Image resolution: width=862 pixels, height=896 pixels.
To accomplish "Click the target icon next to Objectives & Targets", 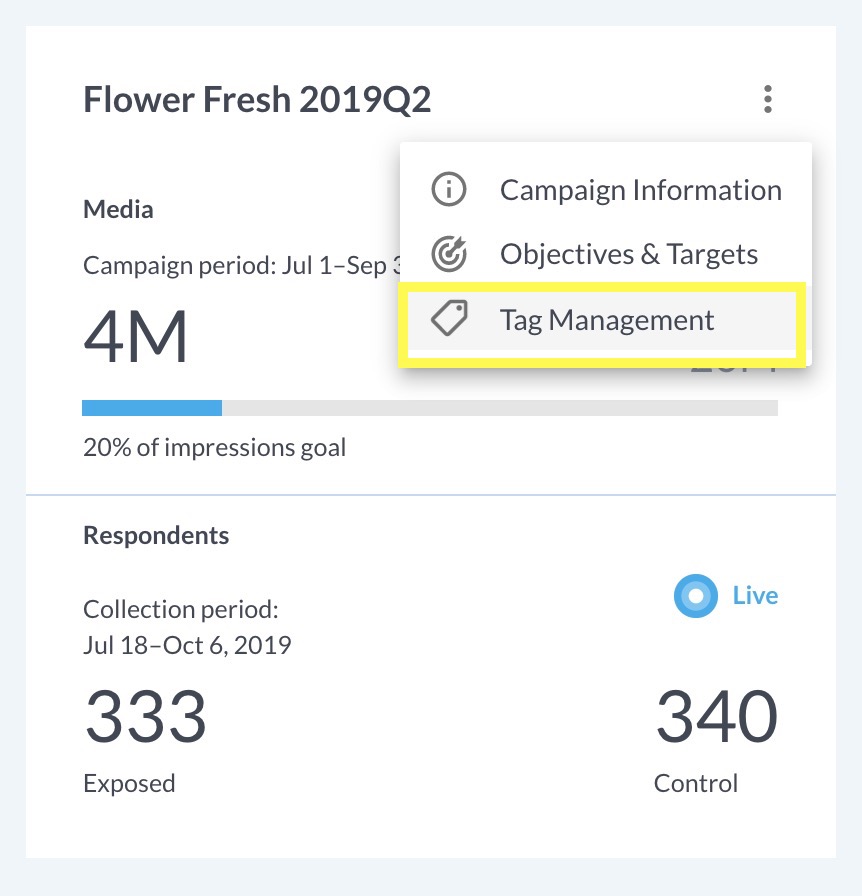I will (448, 254).
